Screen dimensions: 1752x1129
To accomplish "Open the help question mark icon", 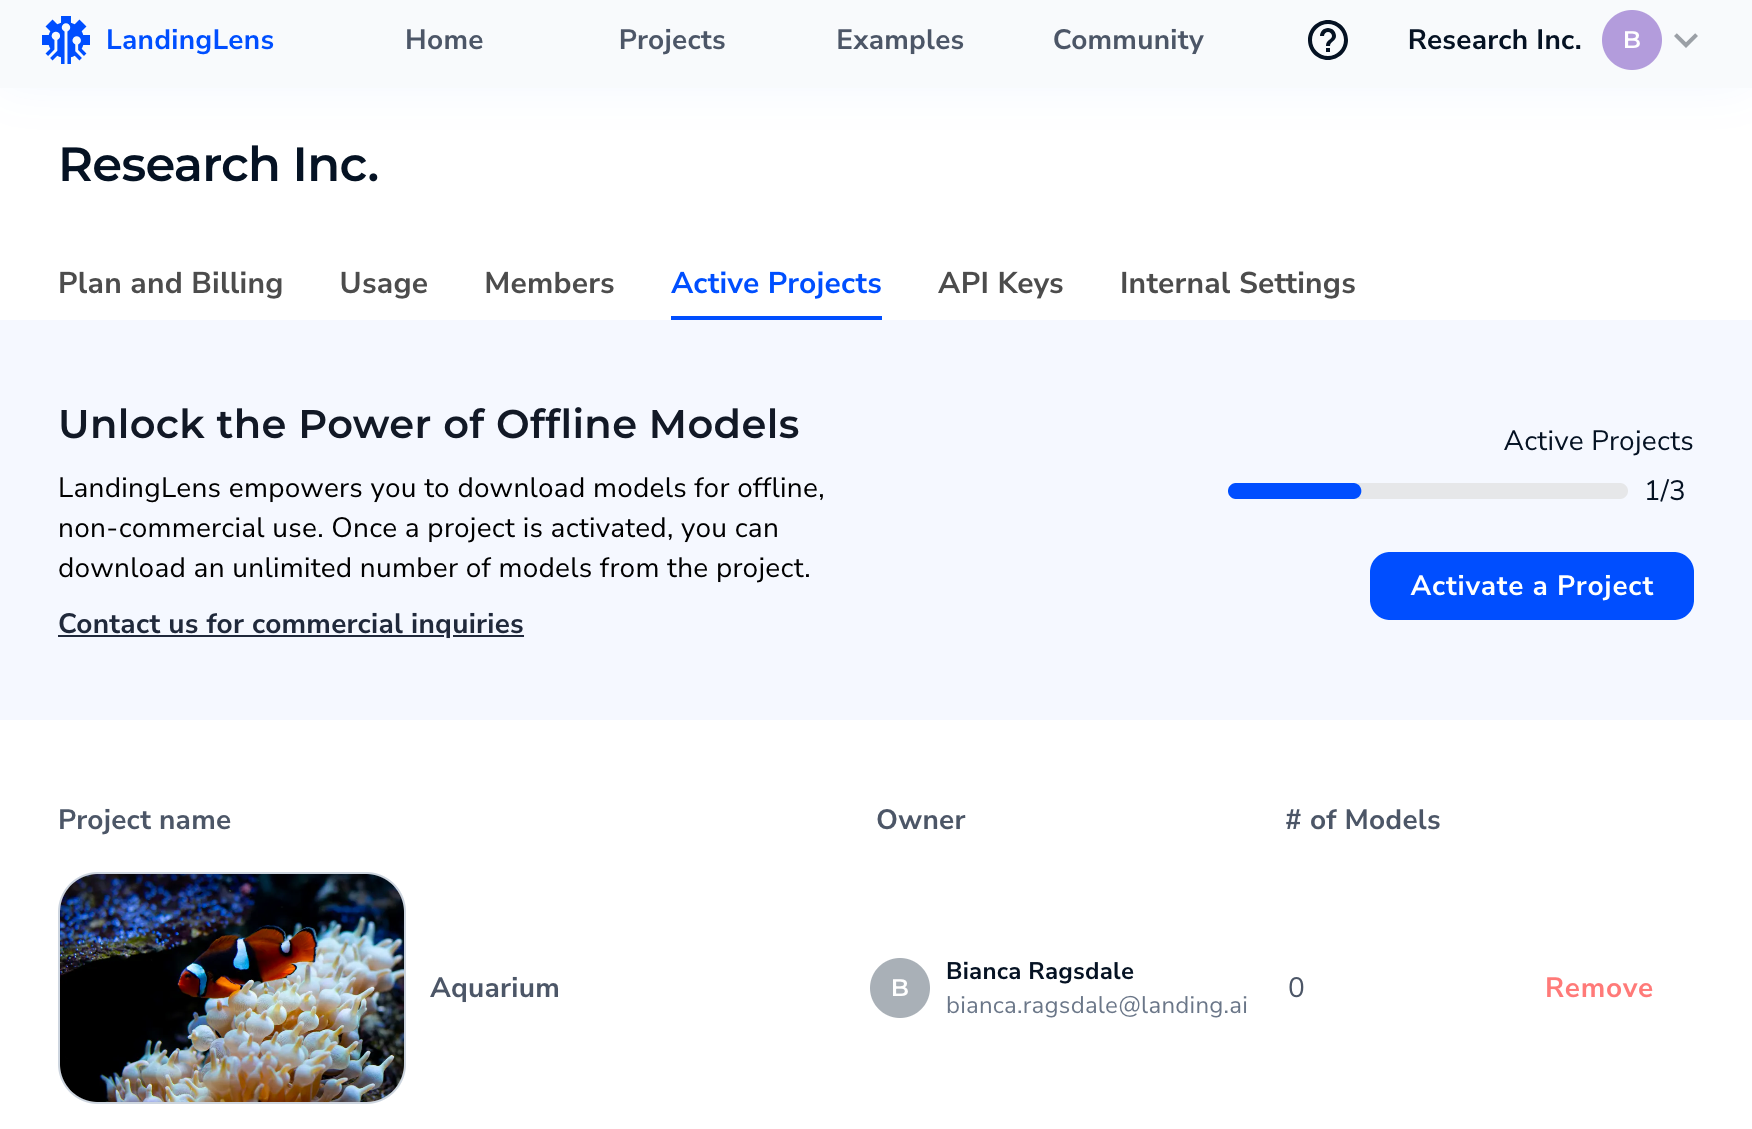I will pyautogui.click(x=1328, y=40).
